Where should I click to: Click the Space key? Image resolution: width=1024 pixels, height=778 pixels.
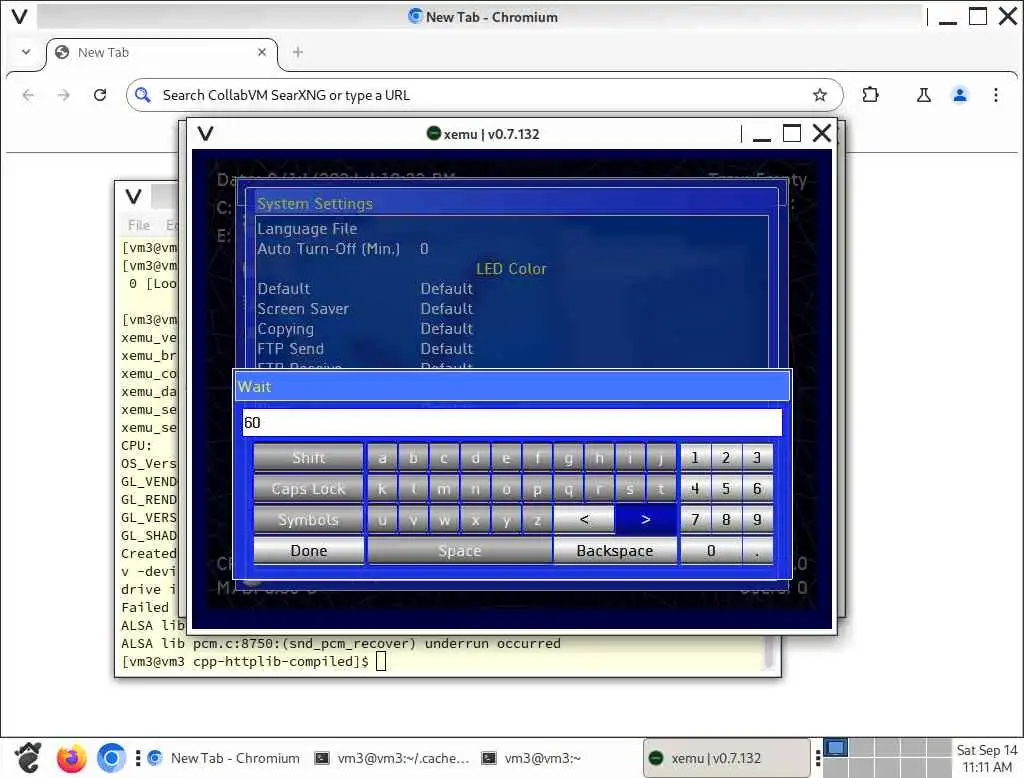[460, 551]
